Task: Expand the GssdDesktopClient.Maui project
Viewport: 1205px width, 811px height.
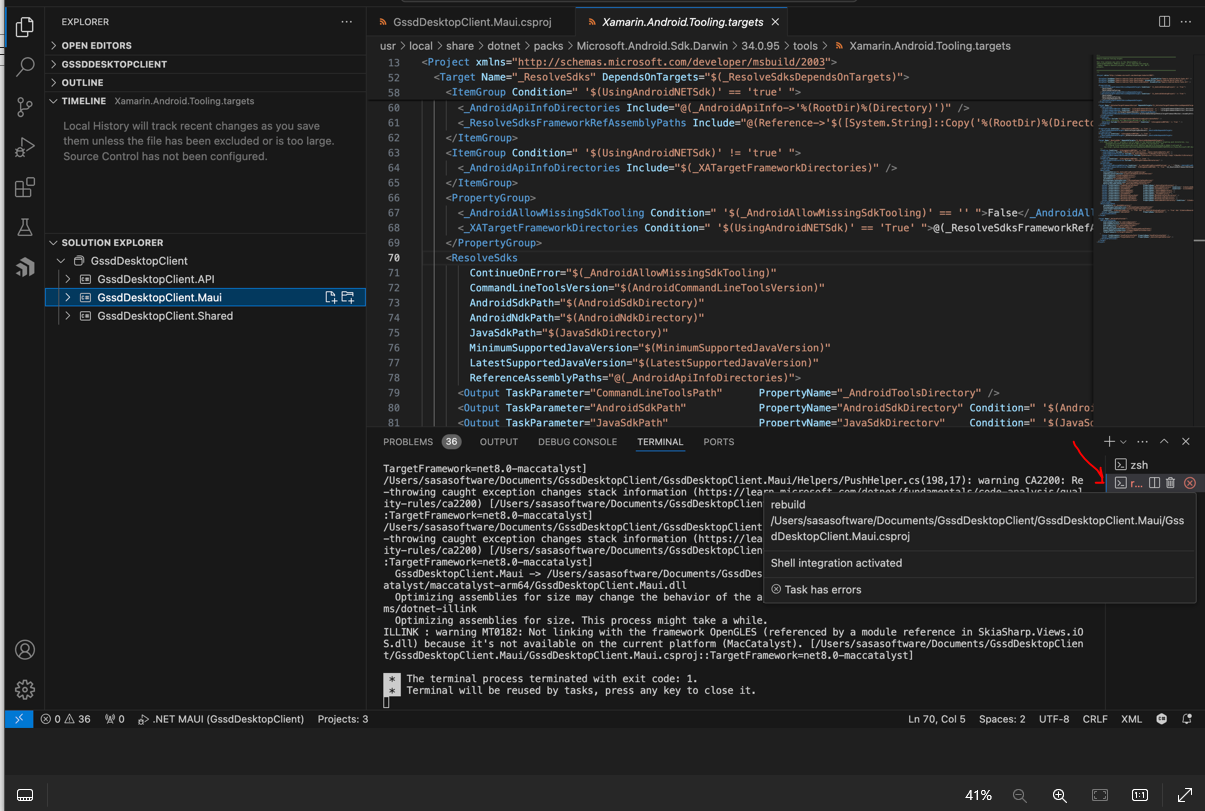Action: 68,297
